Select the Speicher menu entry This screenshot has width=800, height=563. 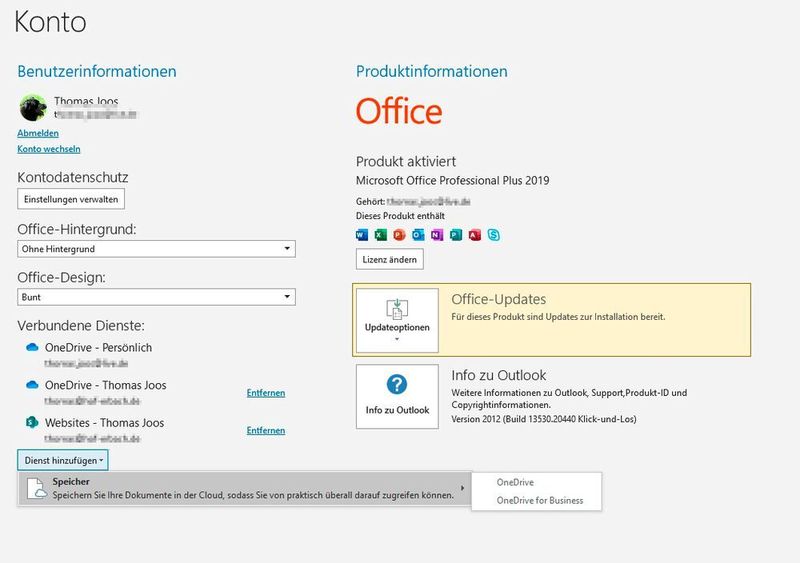point(244,488)
